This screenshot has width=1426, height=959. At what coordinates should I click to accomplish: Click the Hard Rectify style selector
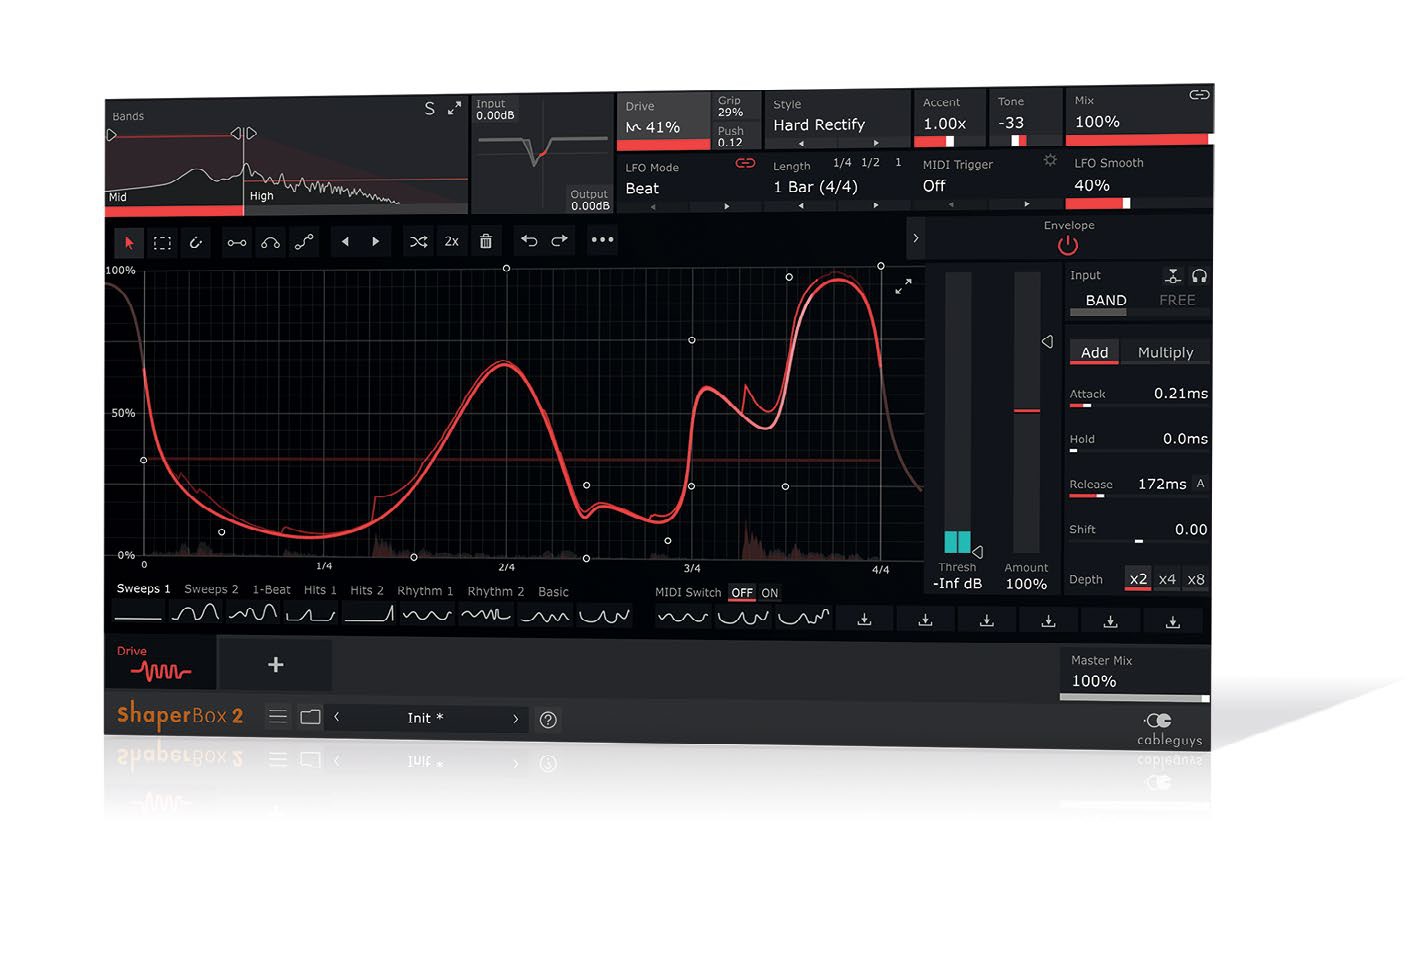pos(819,125)
